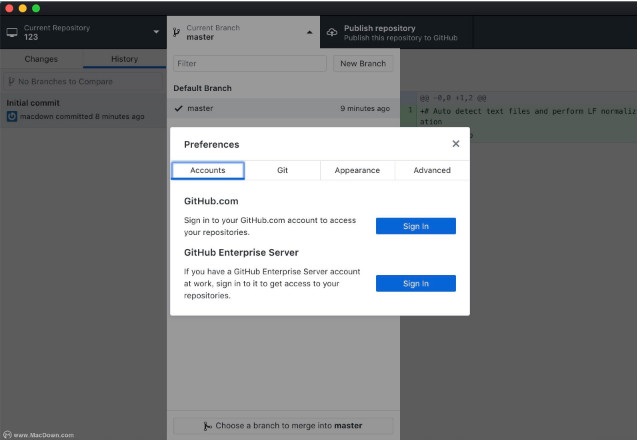Switch to the Git preferences tab
The height and width of the screenshot is (441, 642).
tap(283, 170)
